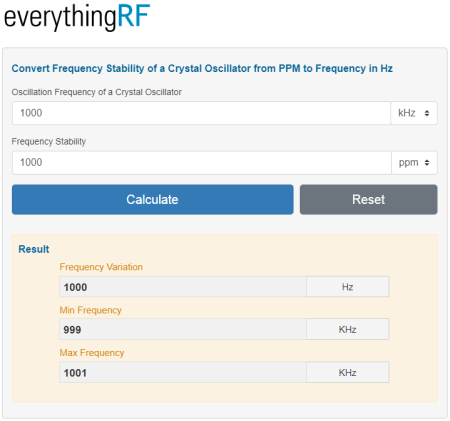450x421 pixels.
Task: Click the Min Frequency label
Action: pyautogui.click(x=90, y=310)
